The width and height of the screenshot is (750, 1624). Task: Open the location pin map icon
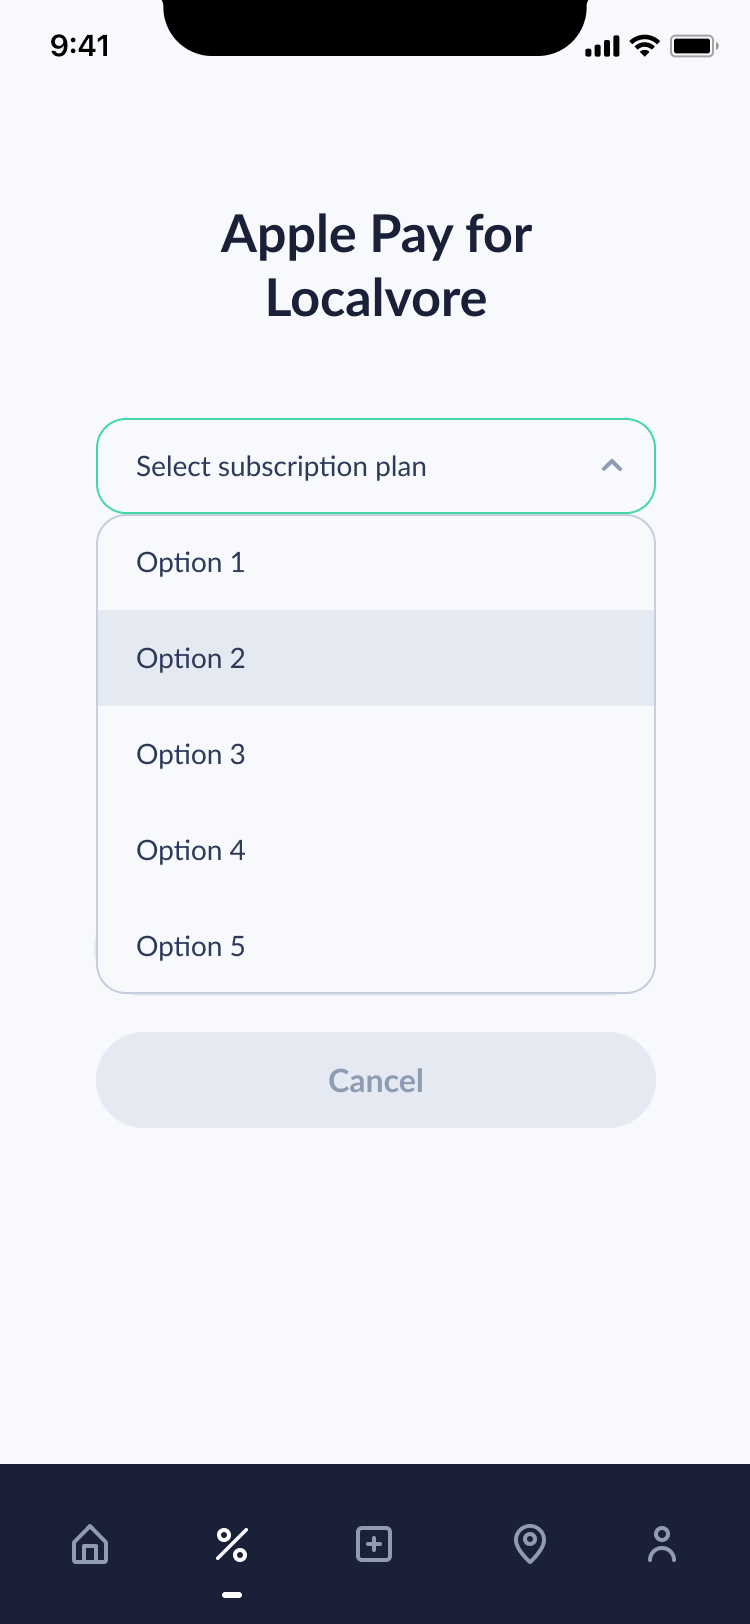coord(530,1544)
